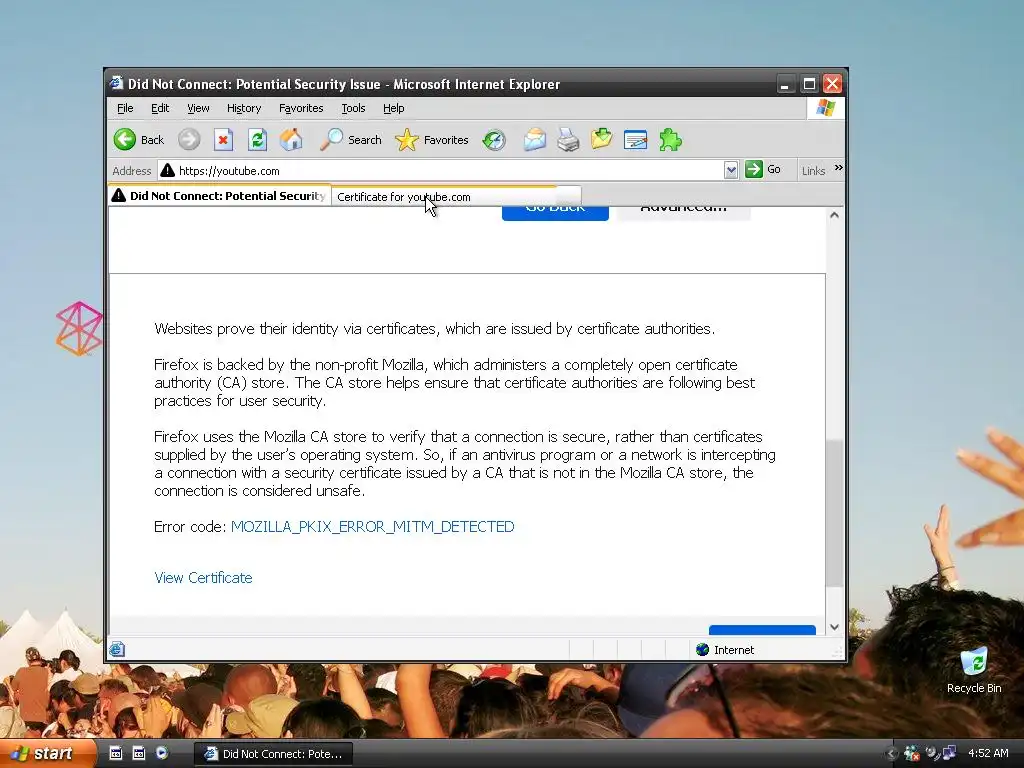Open the View menu
Image resolution: width=1024 pixels, height=768 pixels.
(198, 108)
